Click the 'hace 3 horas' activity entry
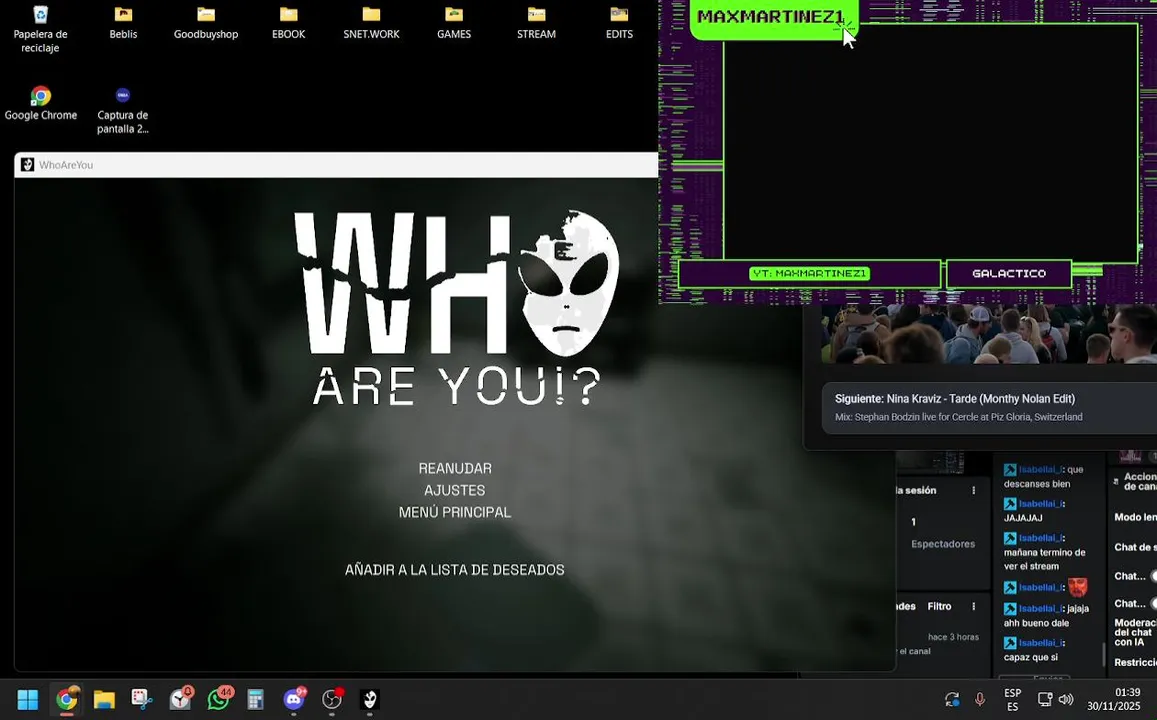The height and width of the screenshot is (720, 1157). click(x=953, y=637)
